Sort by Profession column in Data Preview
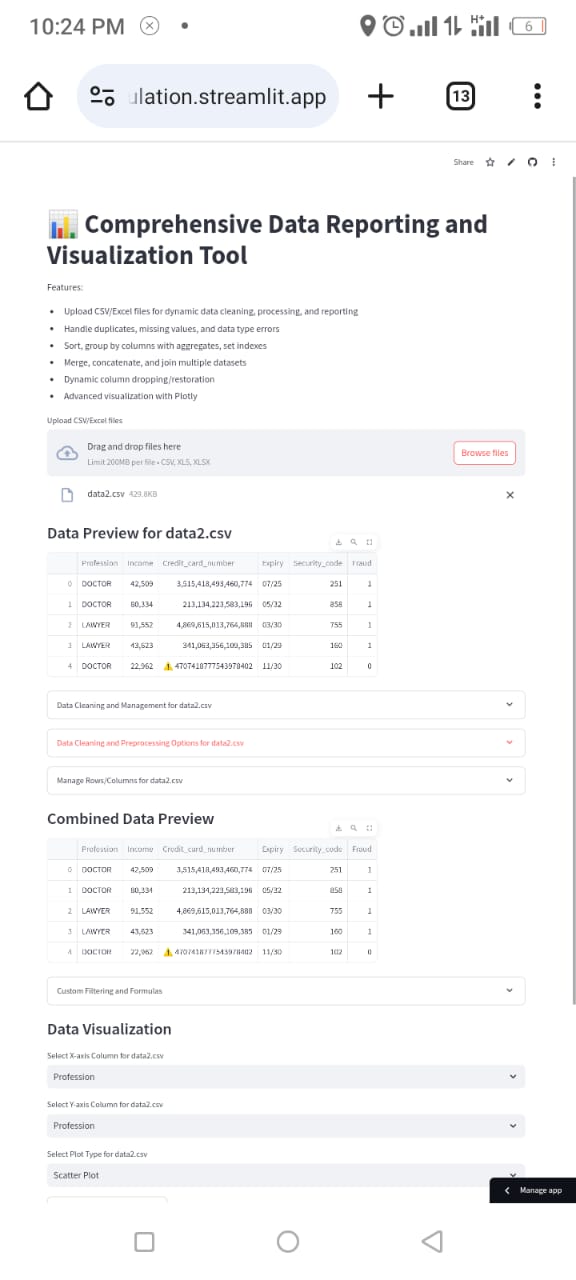 click(99, 563)
